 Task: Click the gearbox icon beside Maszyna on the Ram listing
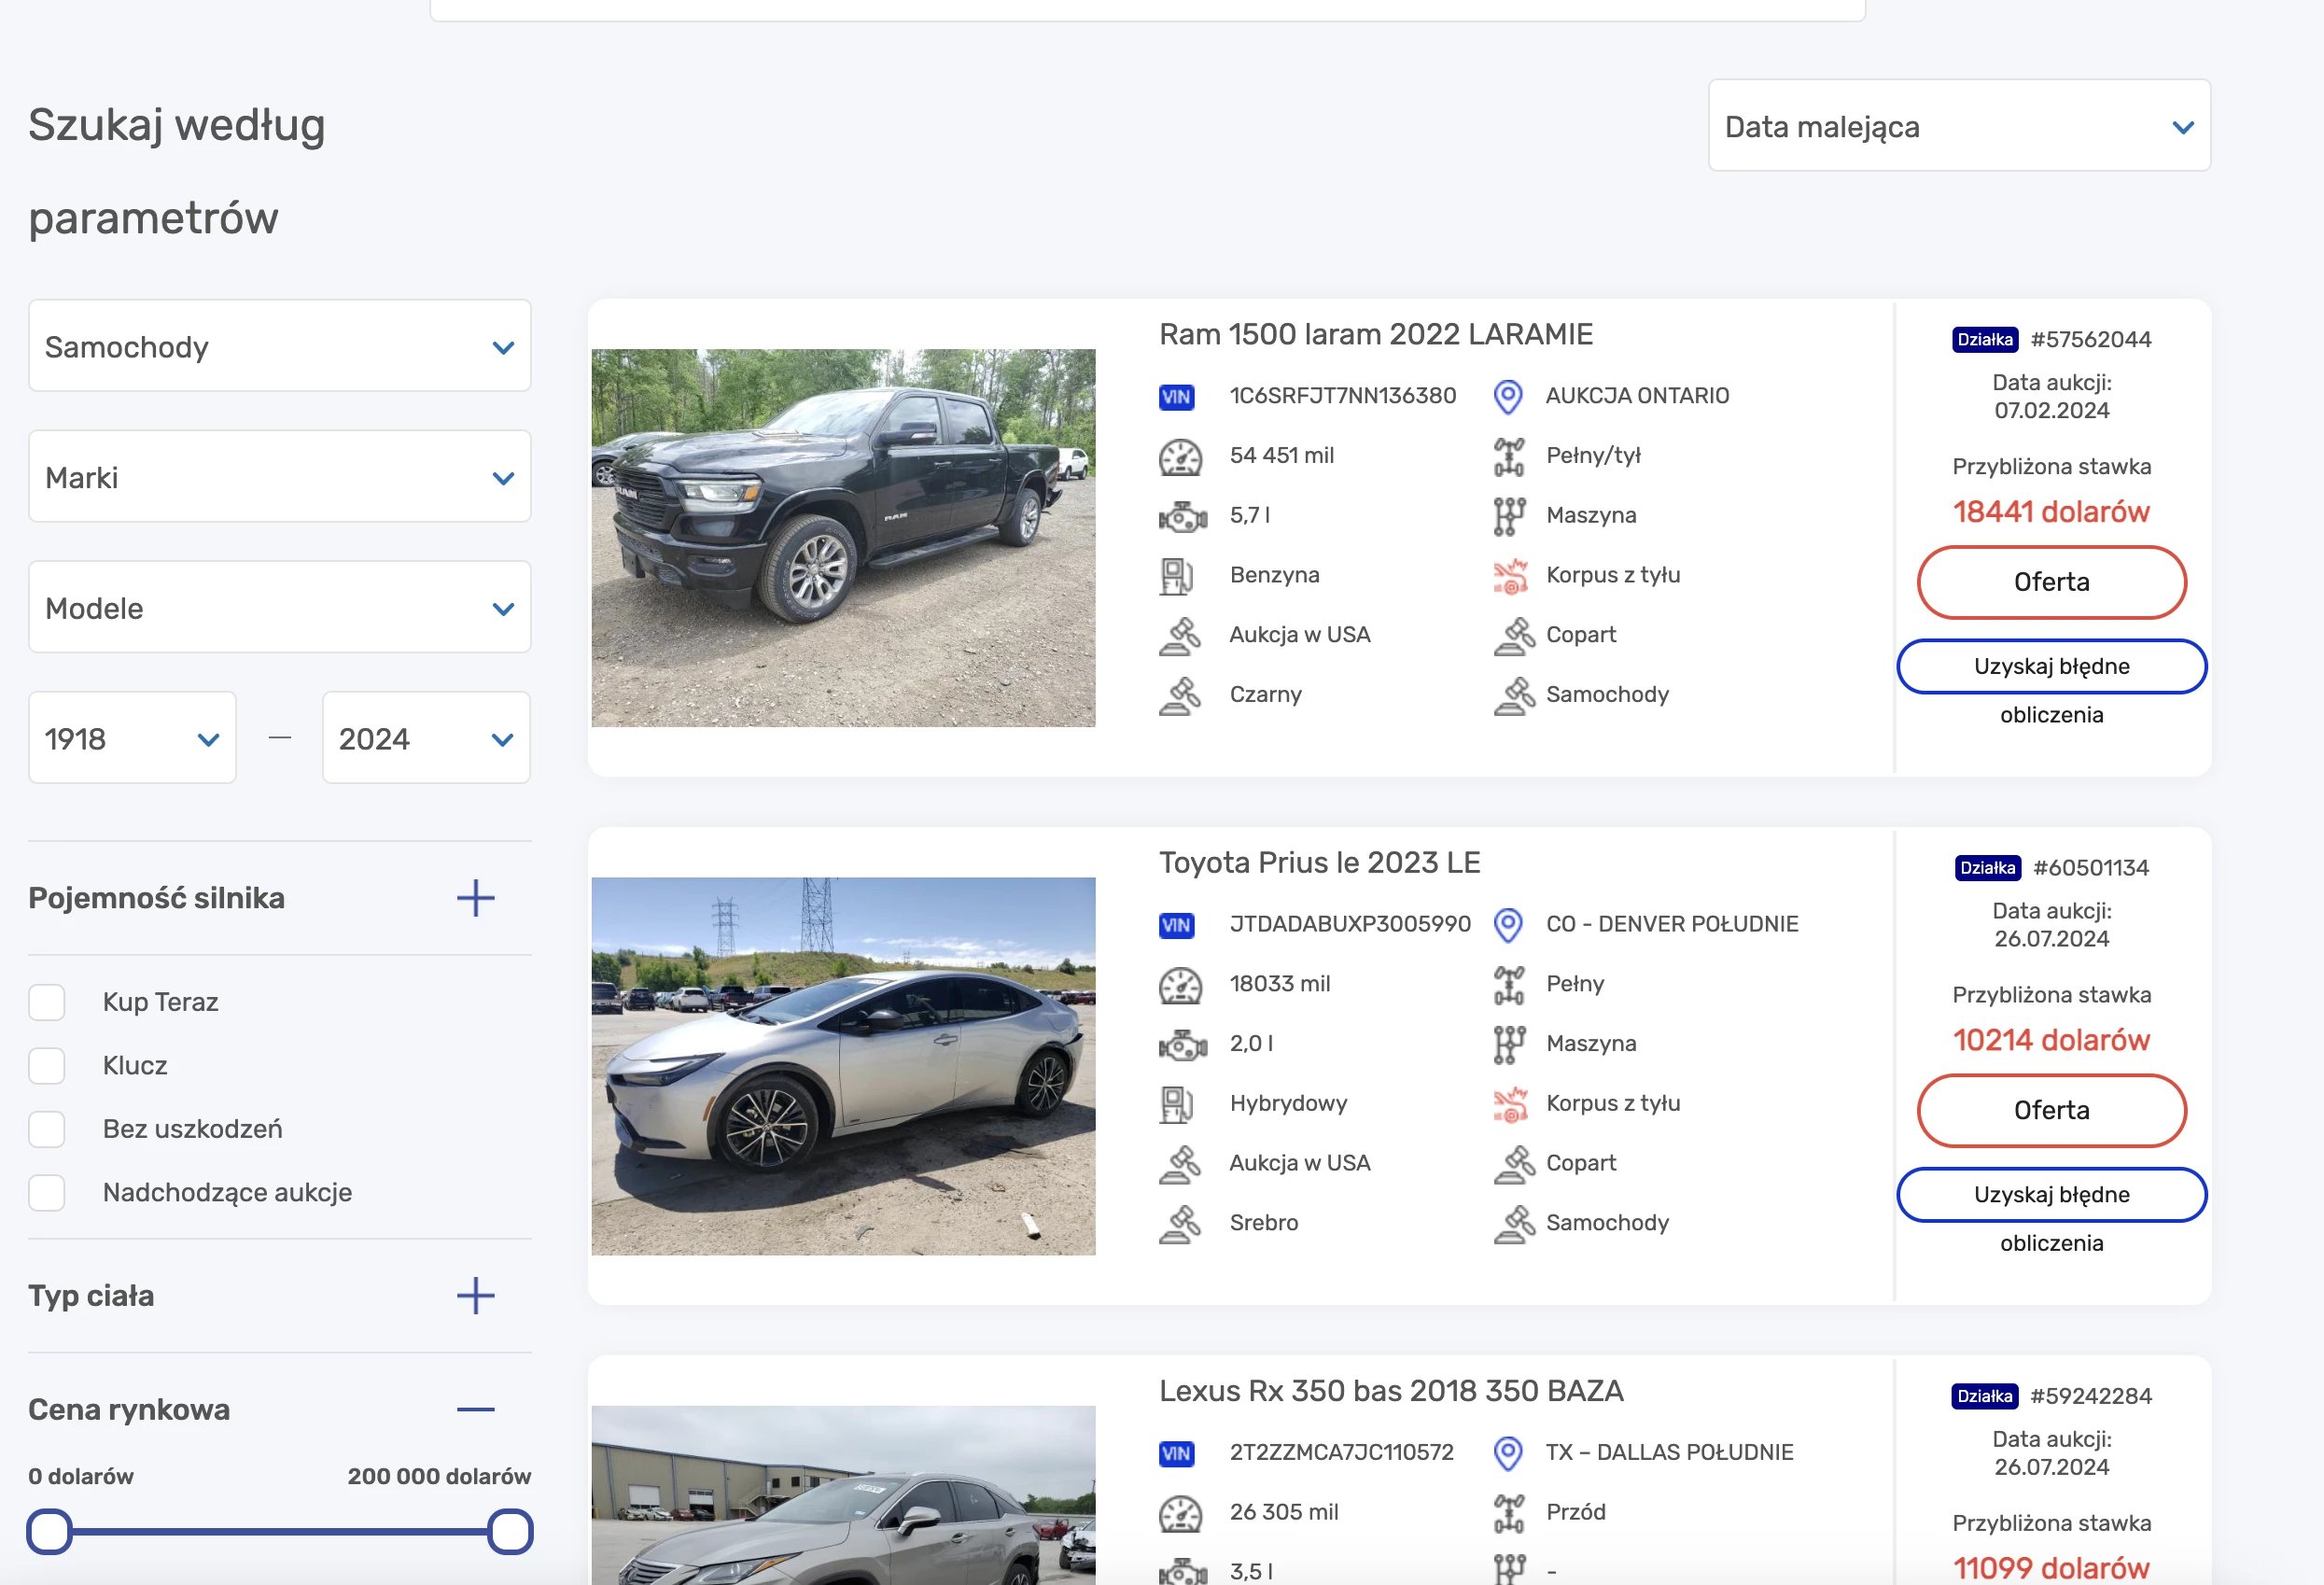1509,516
